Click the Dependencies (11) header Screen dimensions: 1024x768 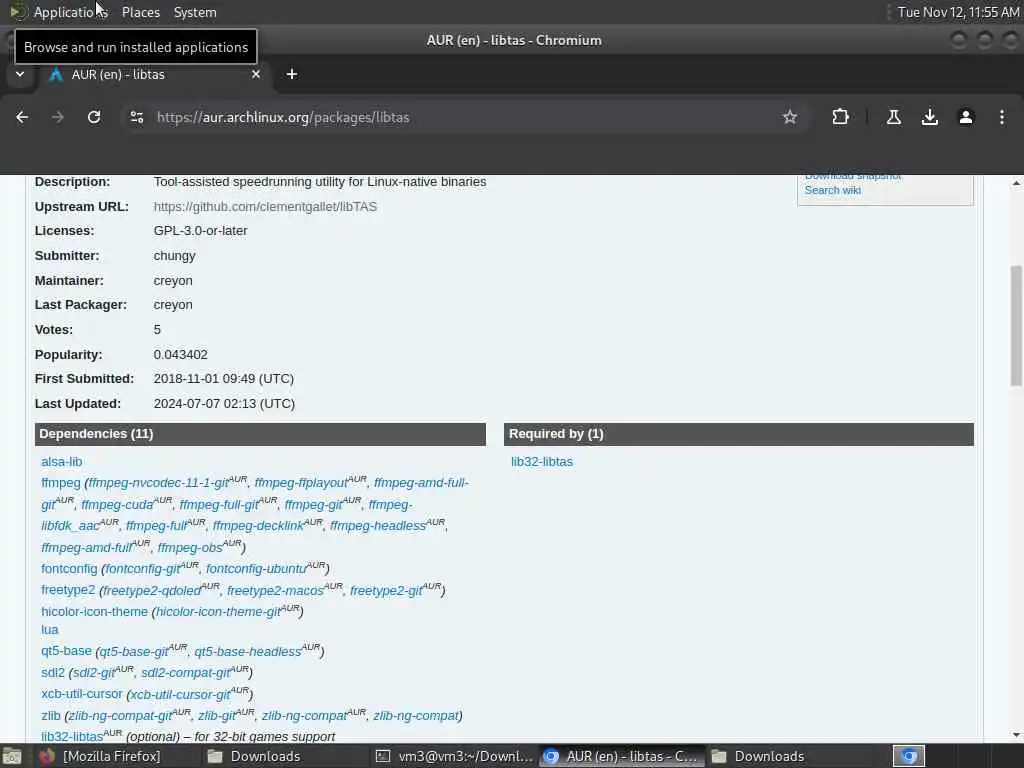[260, 434]
